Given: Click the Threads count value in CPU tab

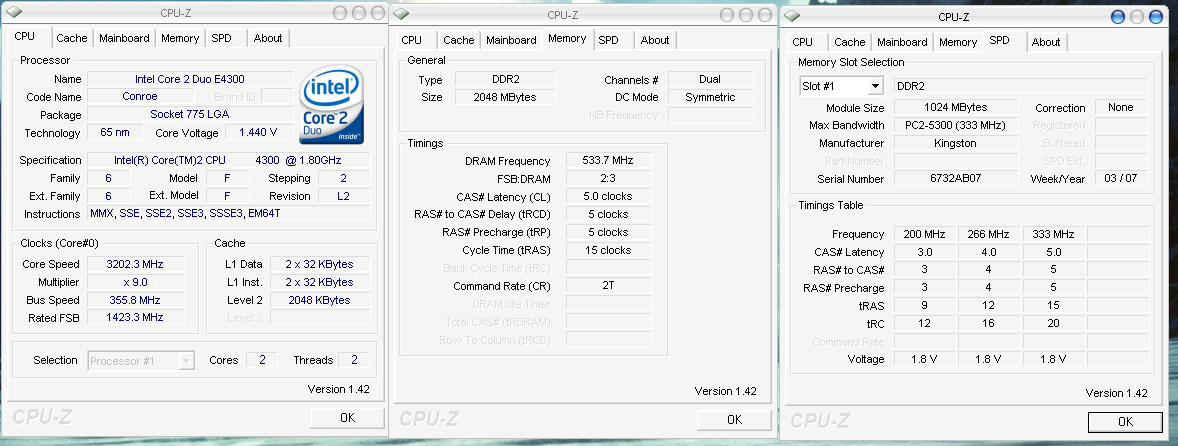Looking at the screenshot, I should point(354,360).
